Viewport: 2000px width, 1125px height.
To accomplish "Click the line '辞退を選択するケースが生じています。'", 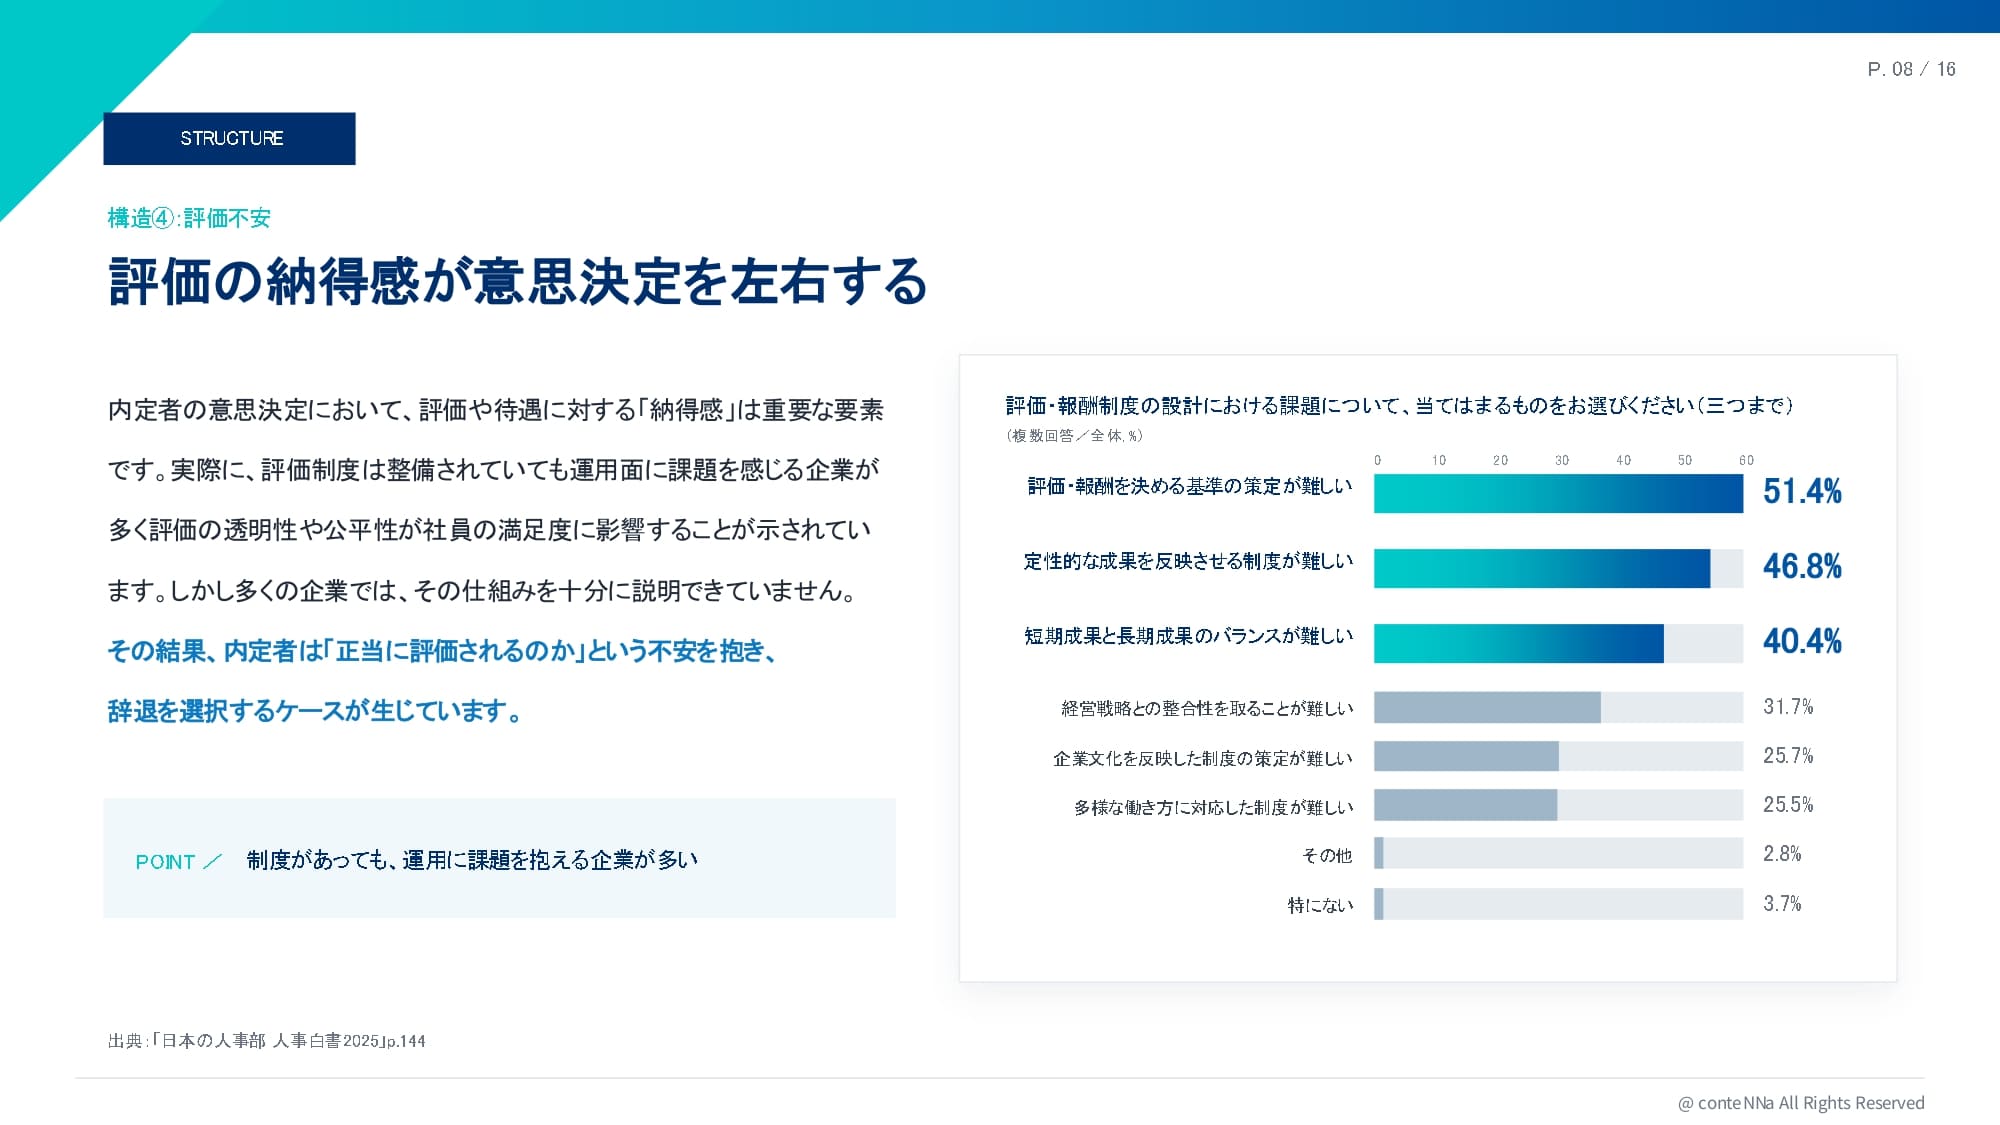I will pyautogui.click(x=314, y=711).
